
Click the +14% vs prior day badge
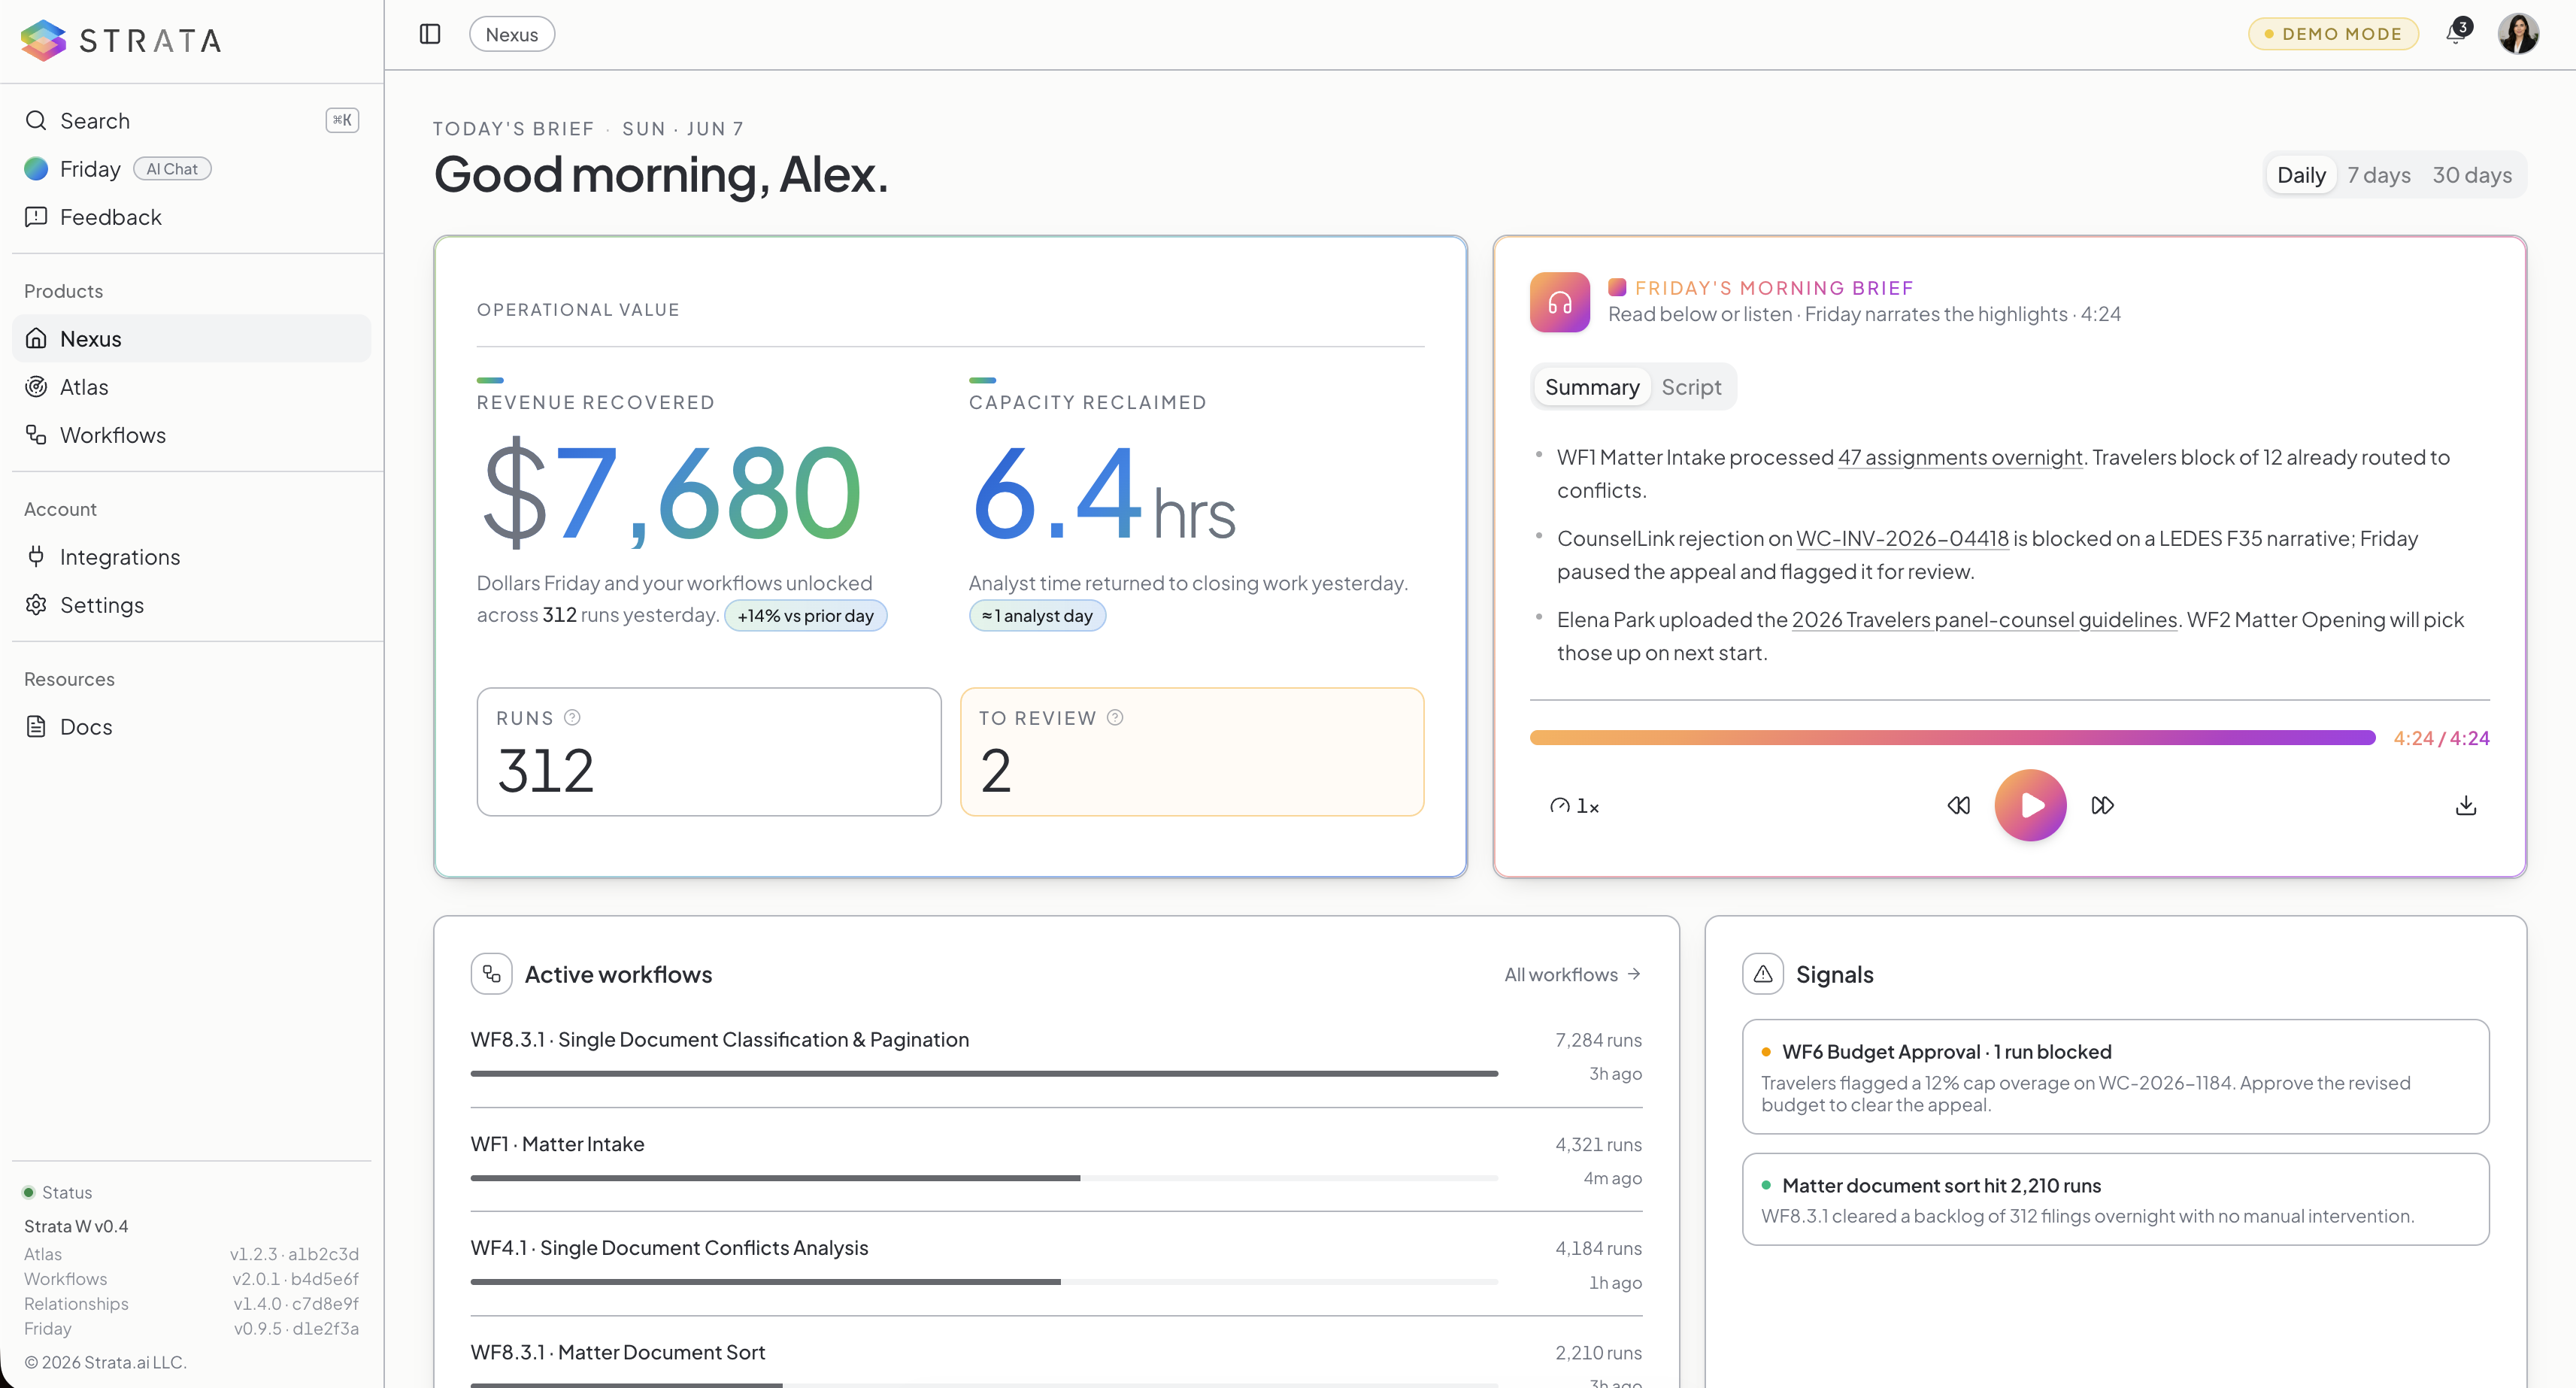(805, 615)
